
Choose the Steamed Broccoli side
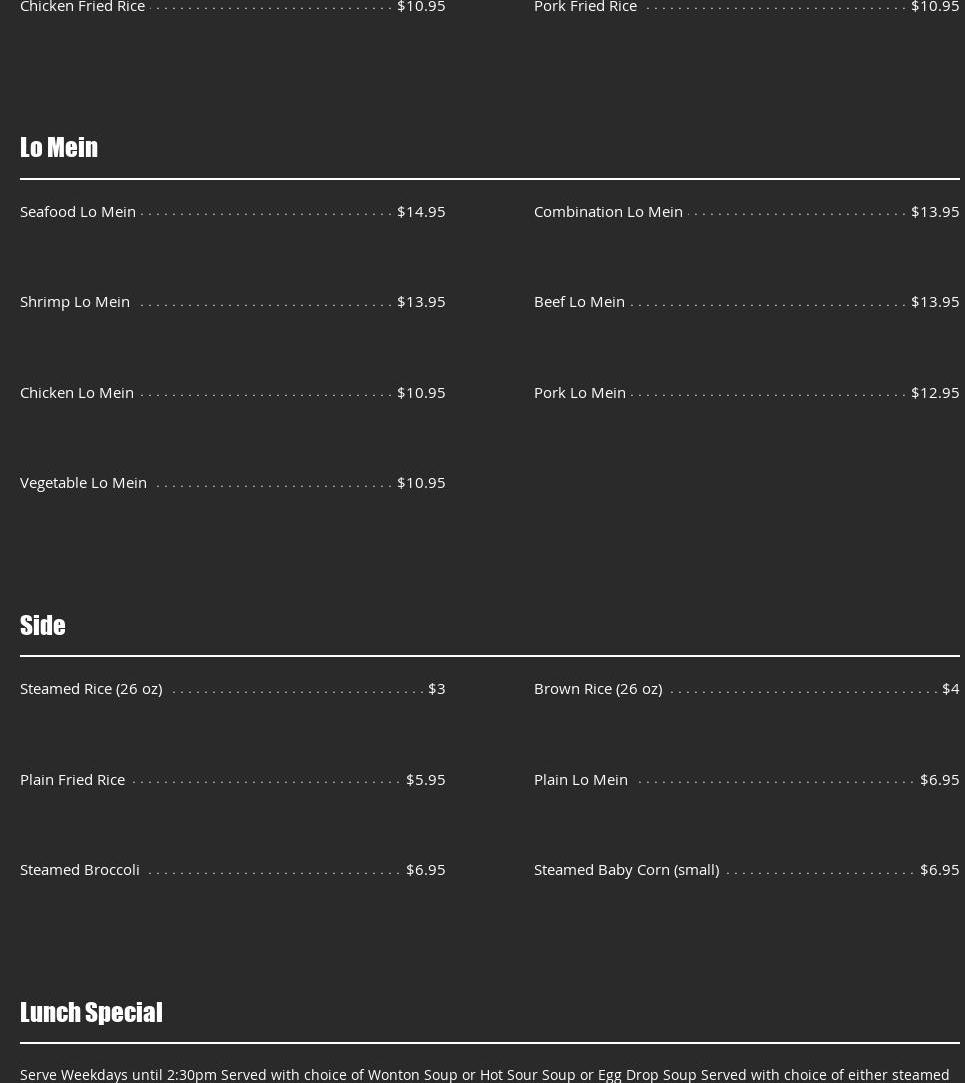point(80,869)
